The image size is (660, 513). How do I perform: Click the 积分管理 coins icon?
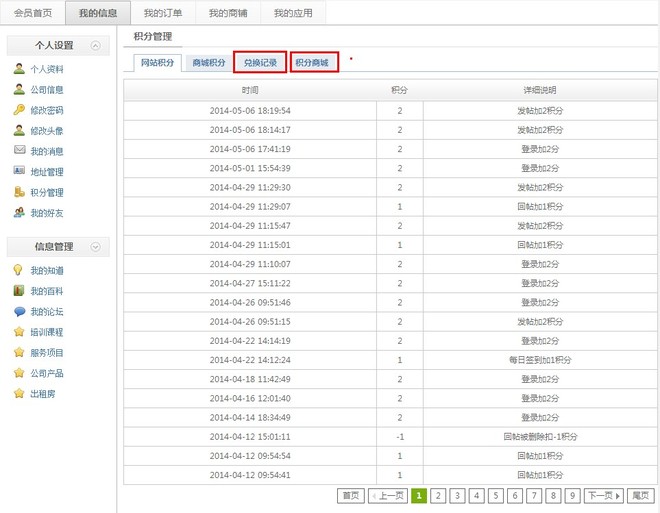19,192
